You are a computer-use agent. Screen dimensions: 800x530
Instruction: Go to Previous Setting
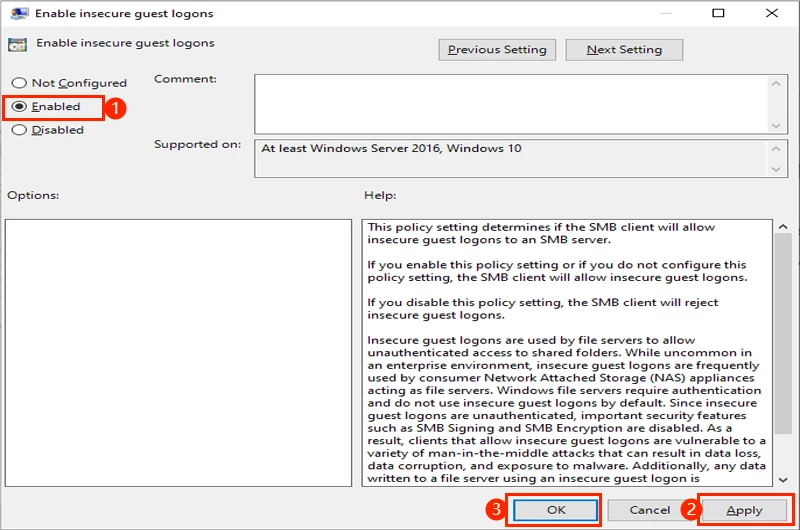497,49
